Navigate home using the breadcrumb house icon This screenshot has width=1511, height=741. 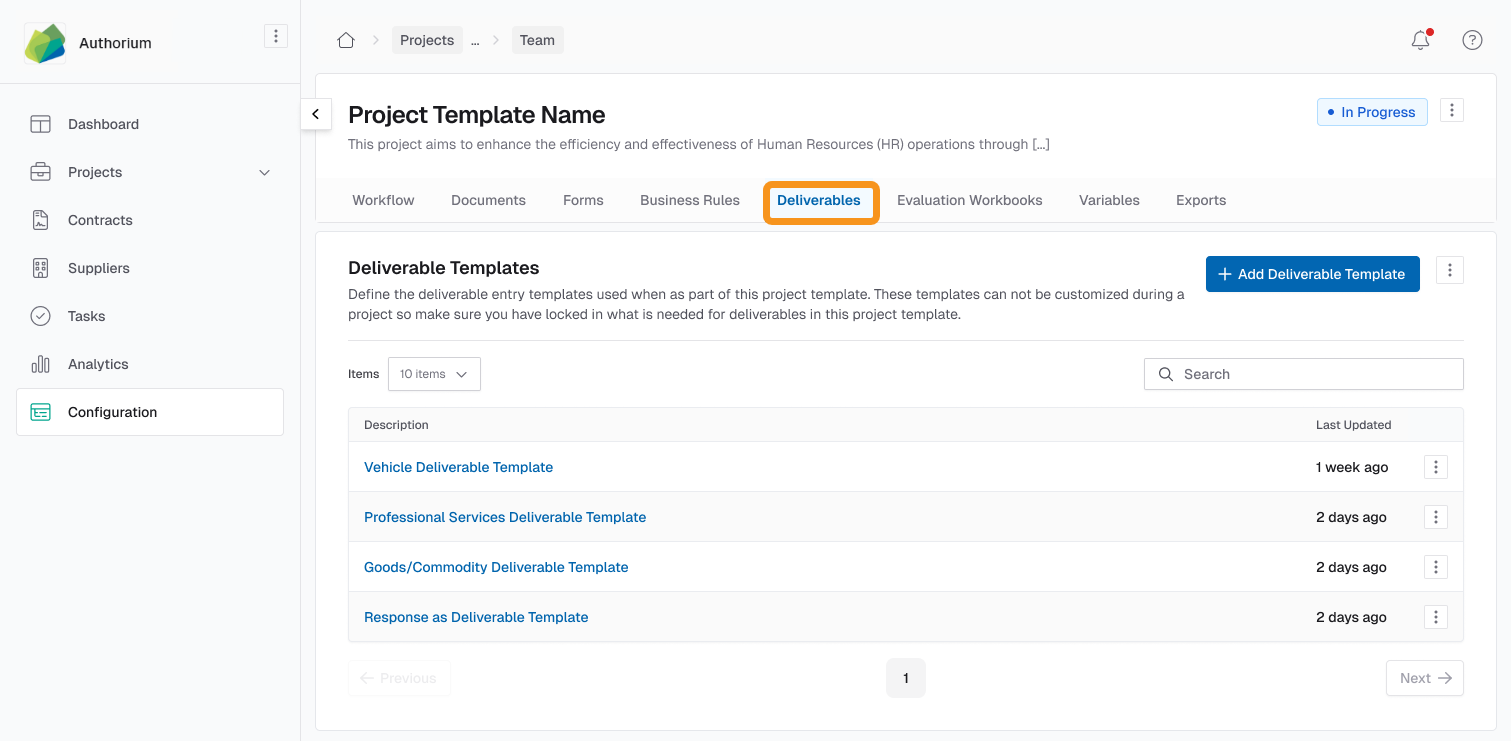(346, 39)
